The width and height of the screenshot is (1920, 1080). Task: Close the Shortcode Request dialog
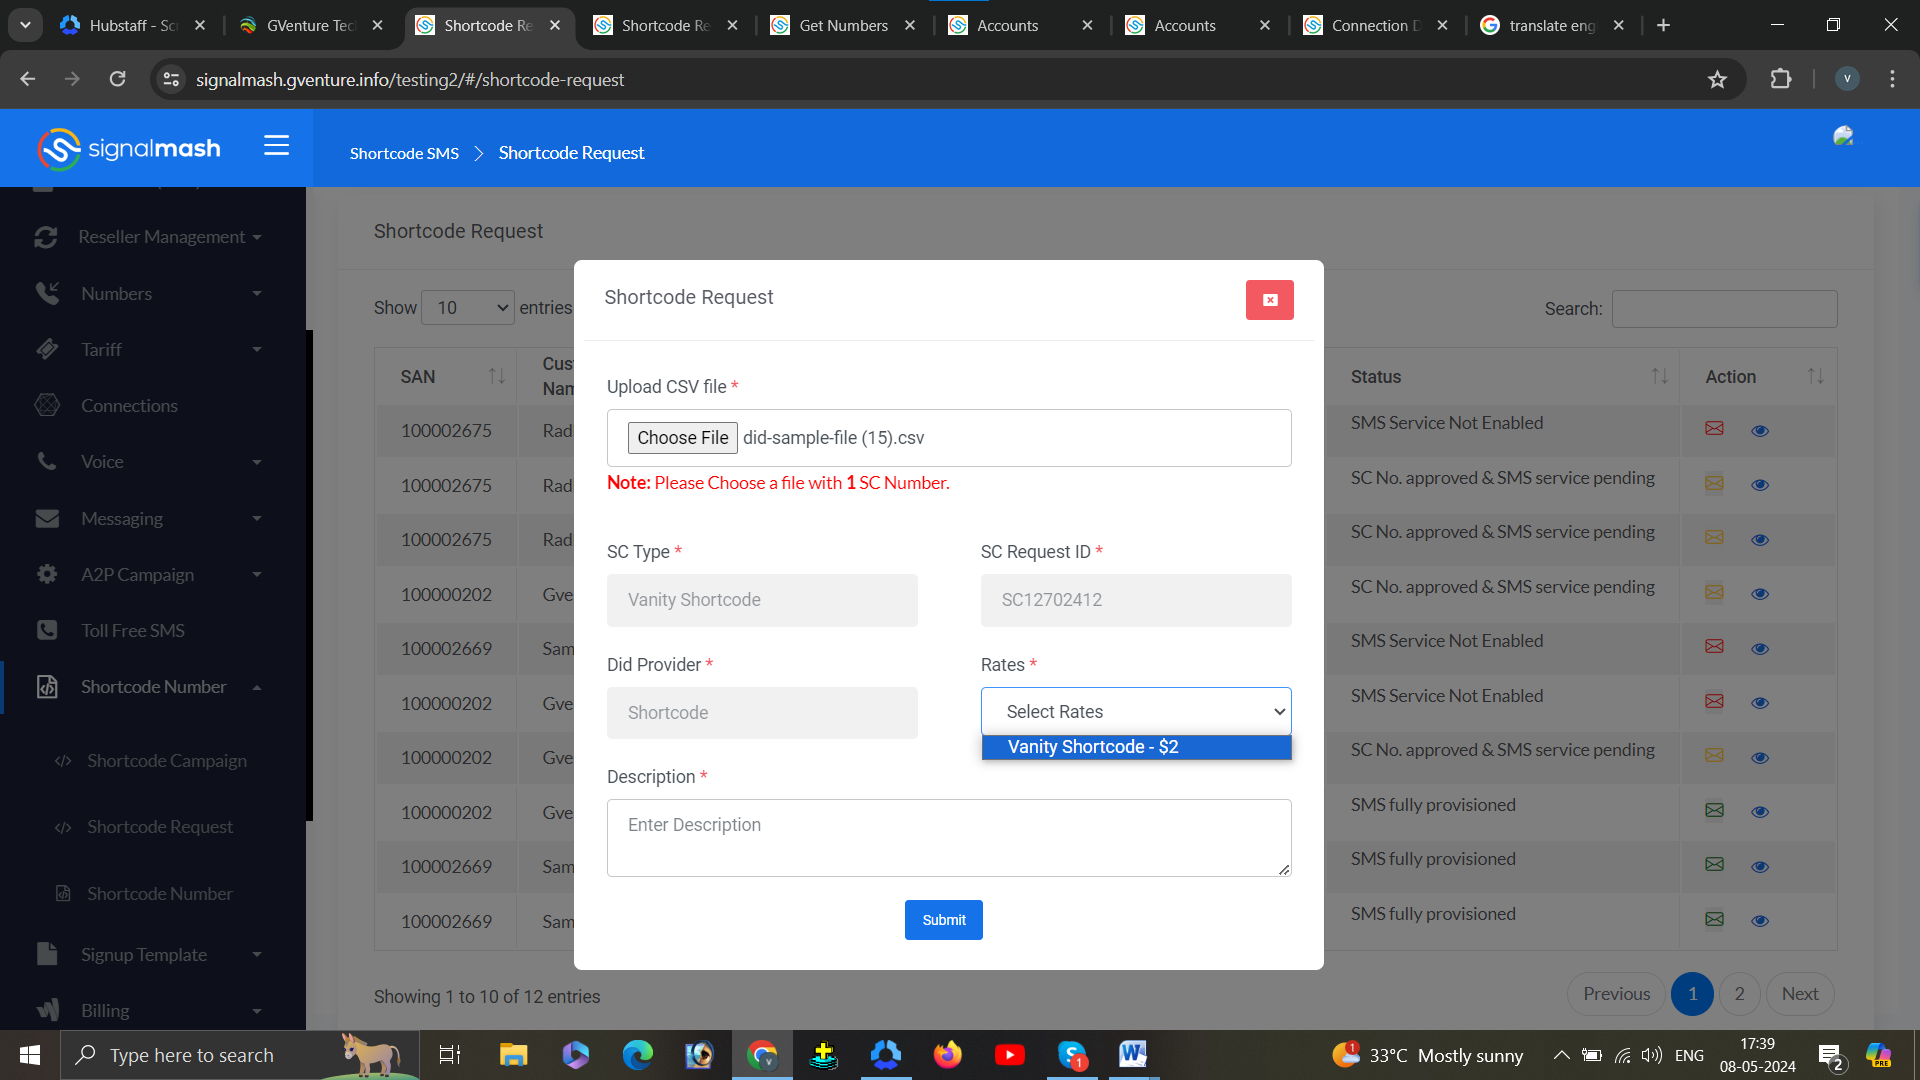pos(1269,300)
